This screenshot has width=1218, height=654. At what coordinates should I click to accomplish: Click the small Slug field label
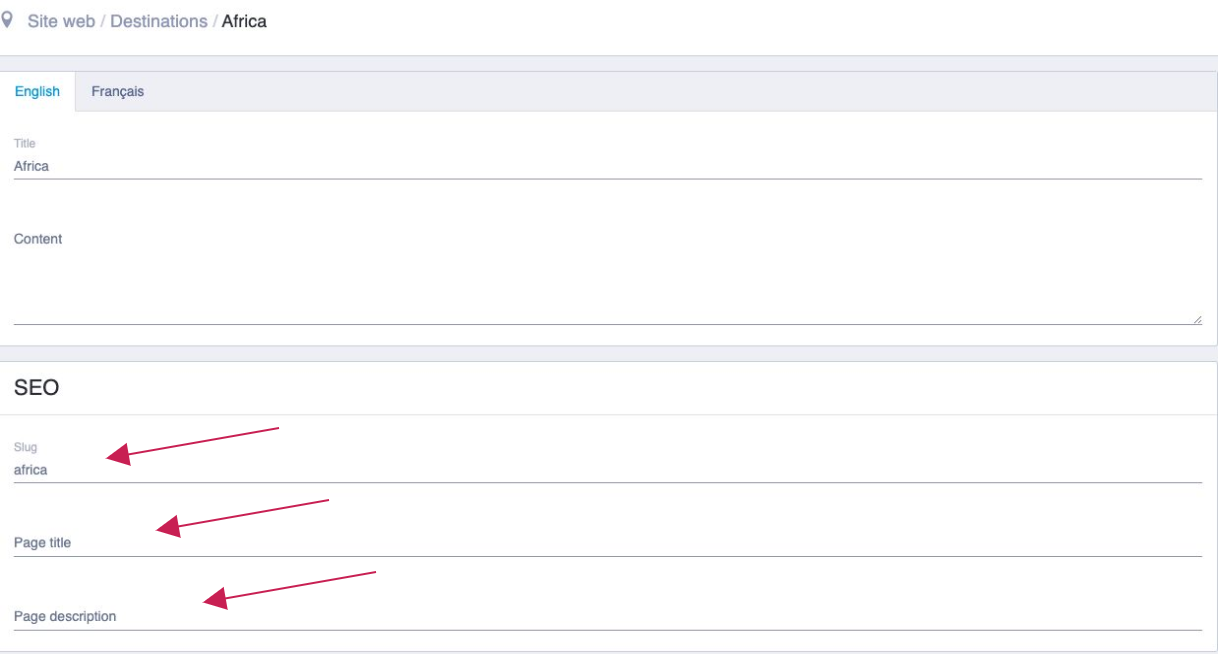pos(25,447)
